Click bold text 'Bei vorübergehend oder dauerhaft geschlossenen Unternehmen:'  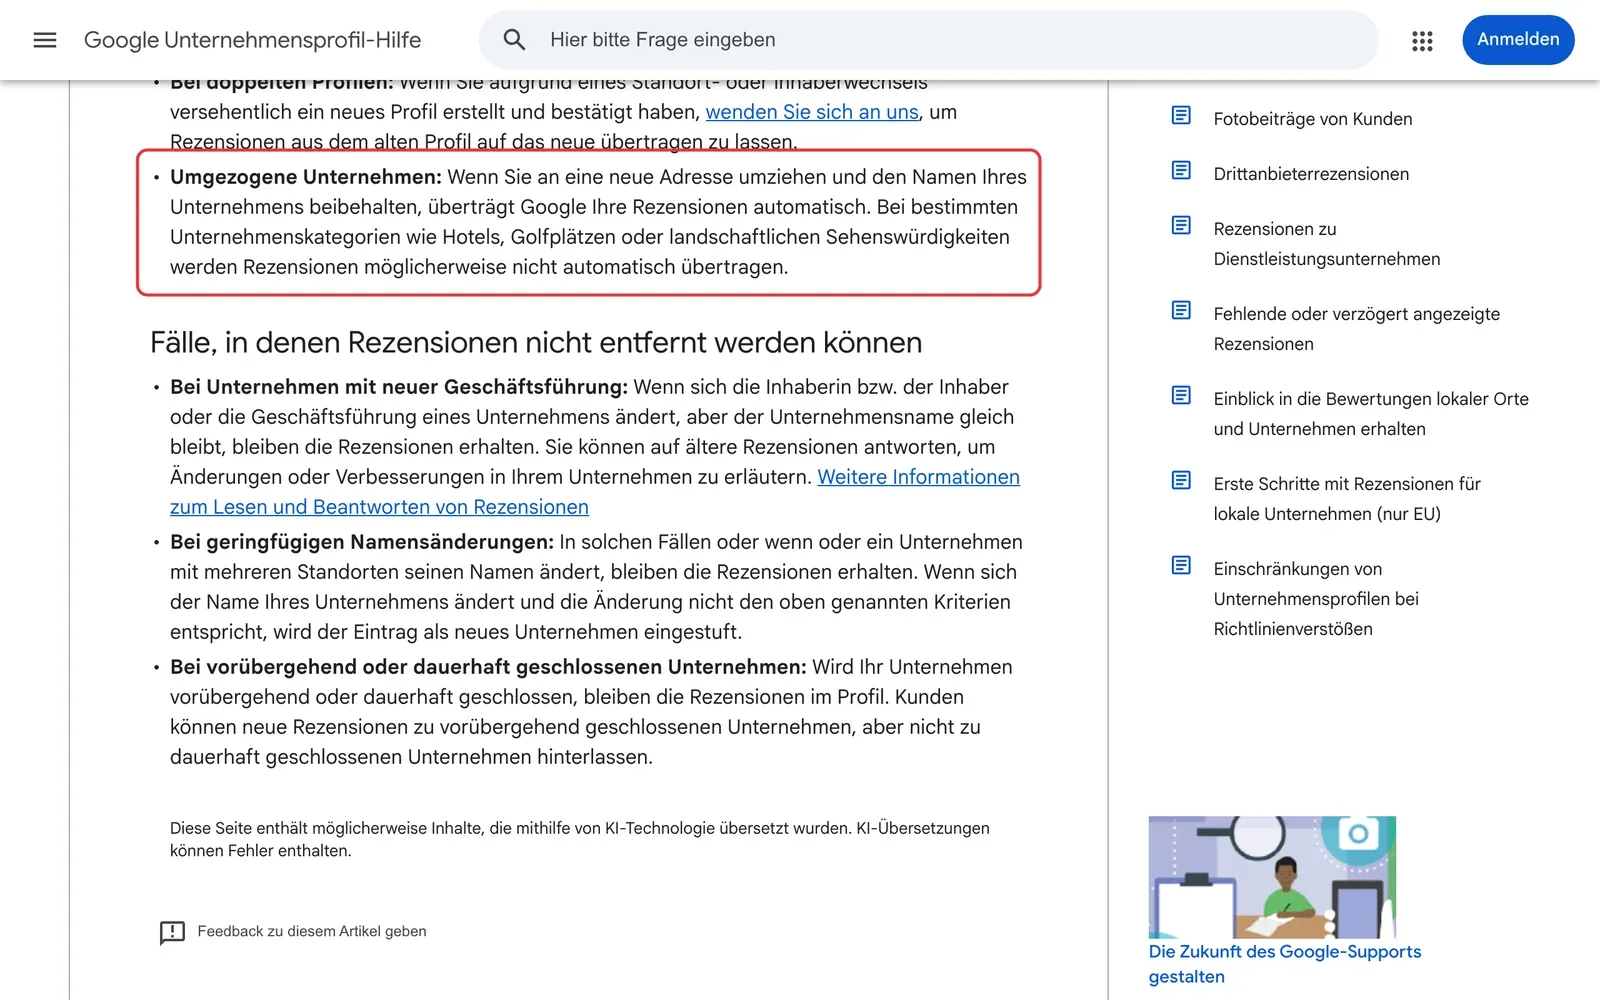click(488, 667)
